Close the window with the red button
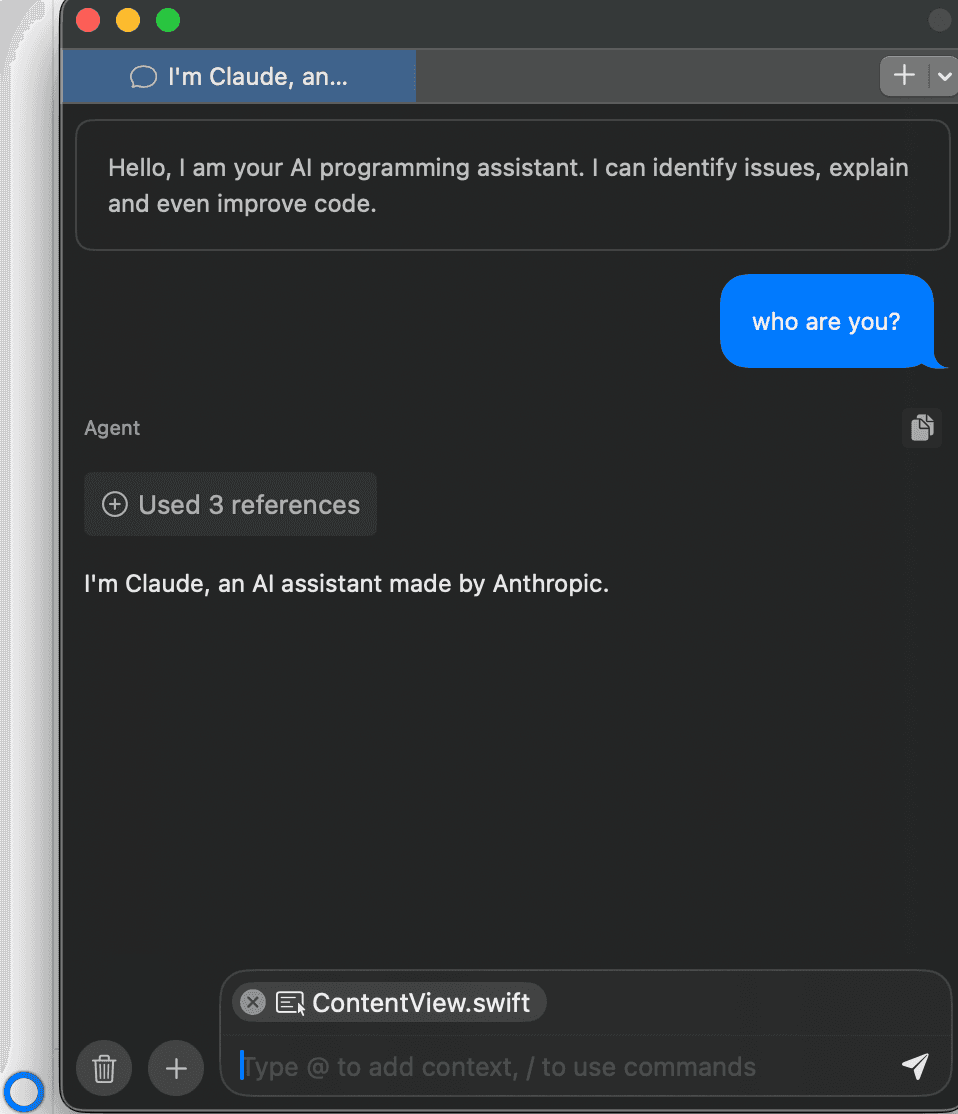Viewport: 958px width, 1114px height. [88, 20]
